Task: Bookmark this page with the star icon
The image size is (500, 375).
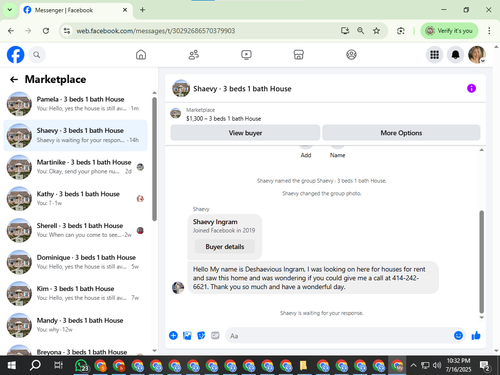Action: (376, 31)
